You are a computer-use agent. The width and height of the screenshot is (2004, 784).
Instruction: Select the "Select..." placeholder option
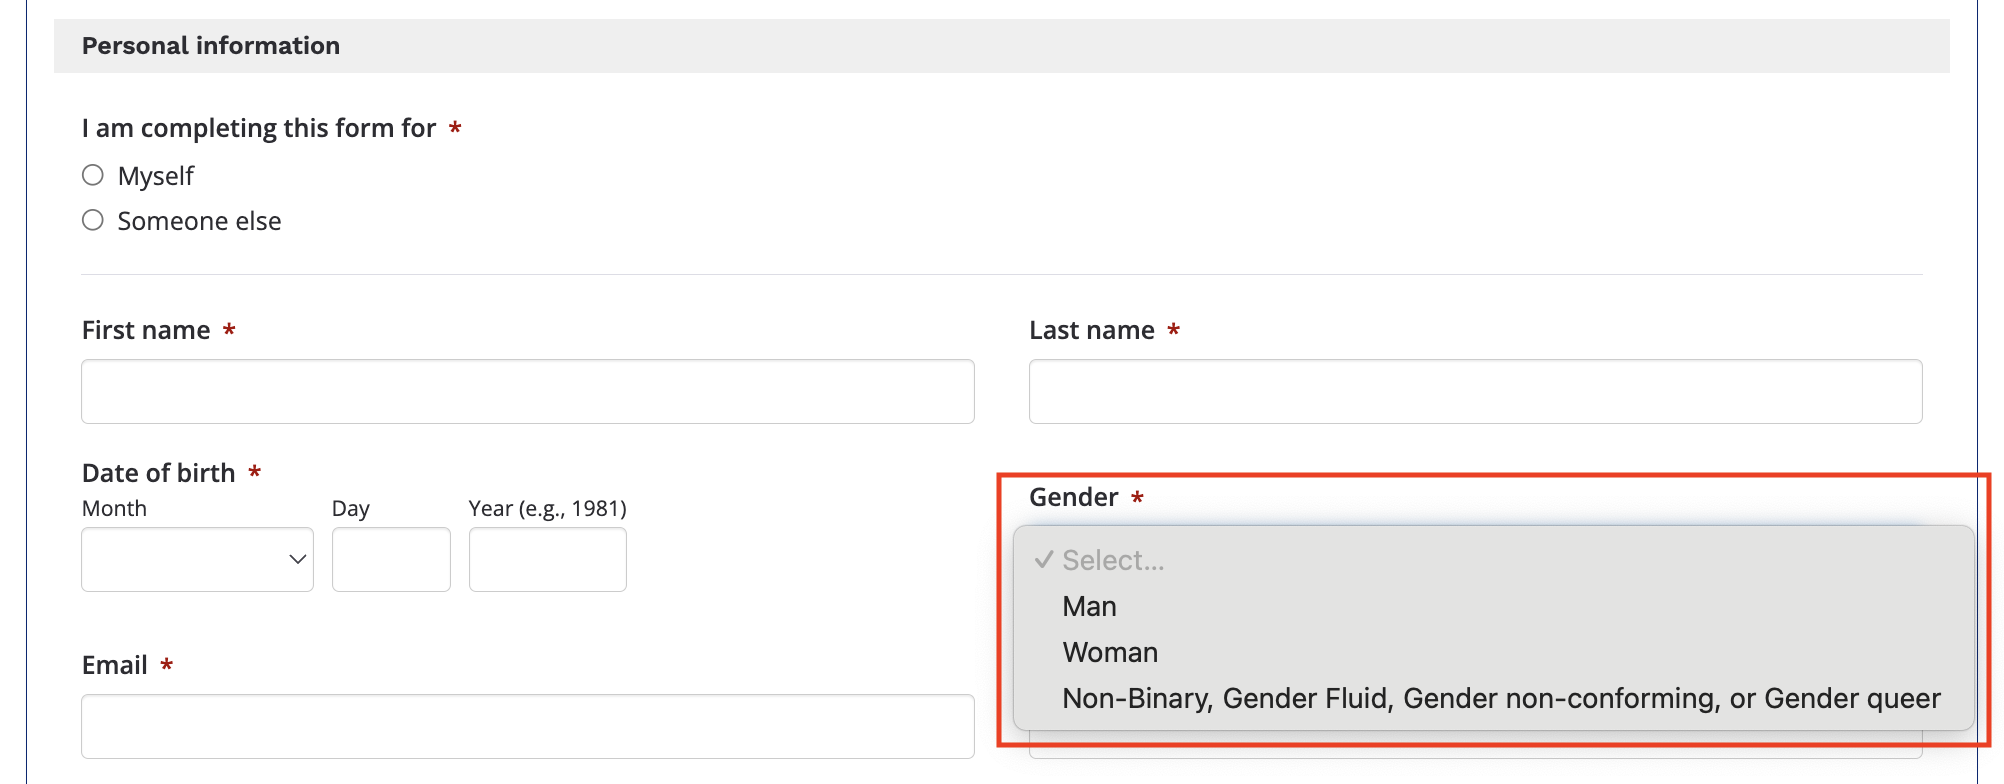pyautogui.click(x=1113, y=560)
